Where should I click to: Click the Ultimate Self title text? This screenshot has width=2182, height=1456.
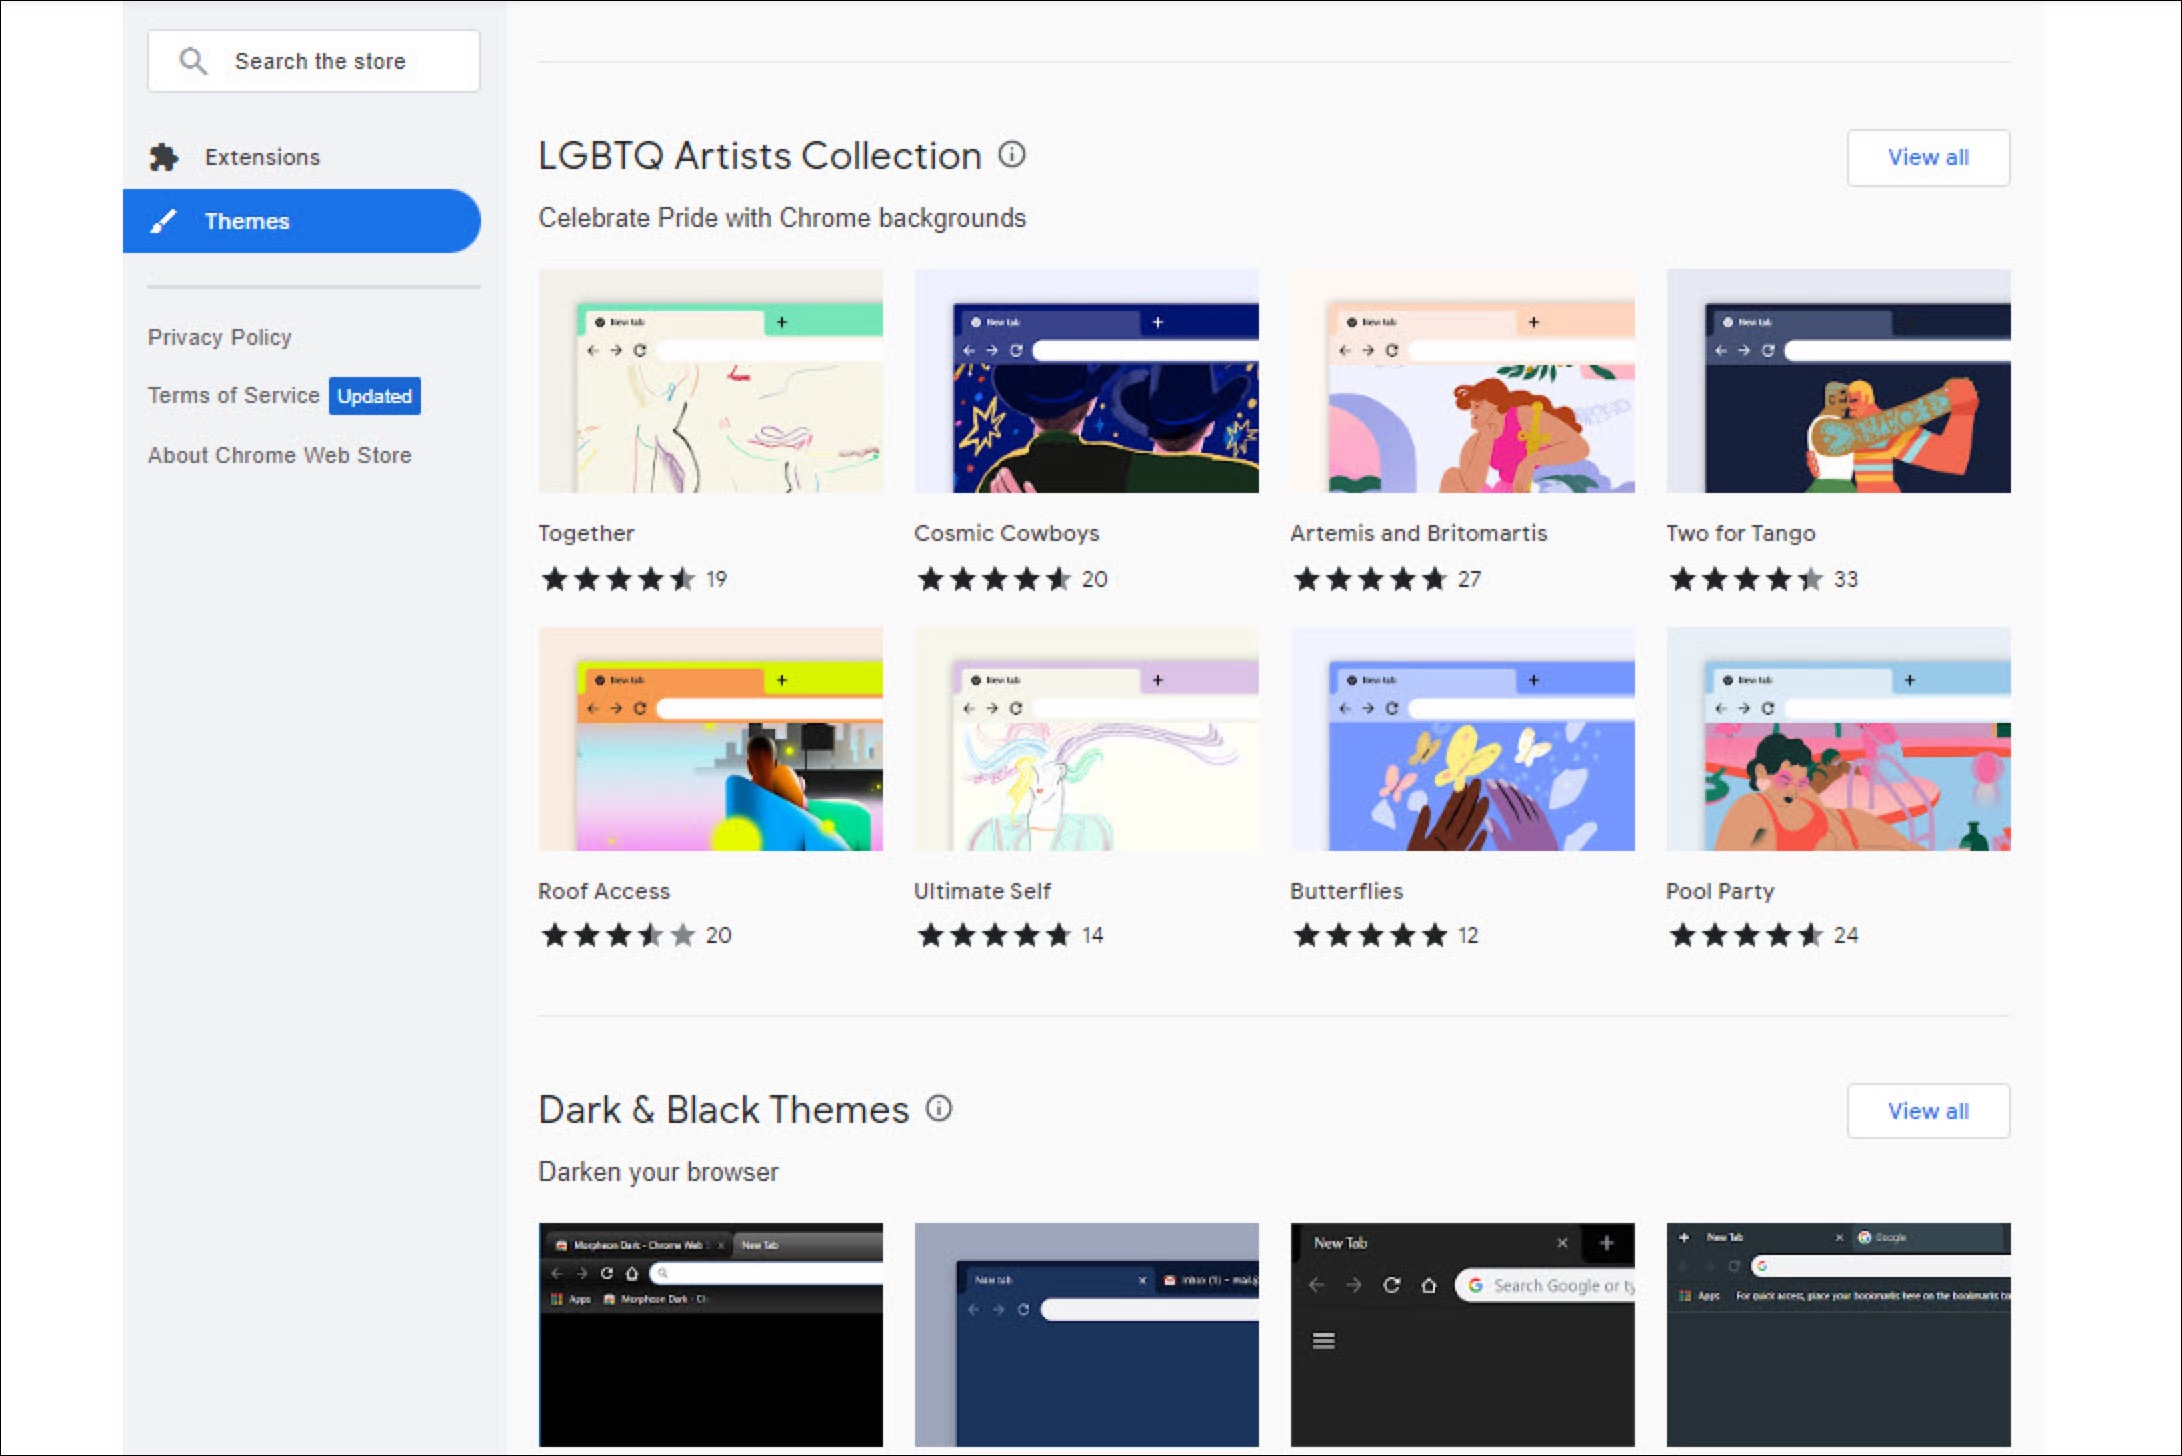coord(982,891)
